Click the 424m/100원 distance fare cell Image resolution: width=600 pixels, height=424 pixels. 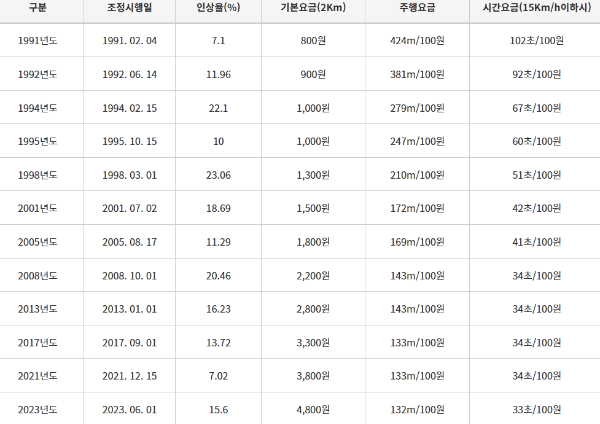[x=417, y=41]
